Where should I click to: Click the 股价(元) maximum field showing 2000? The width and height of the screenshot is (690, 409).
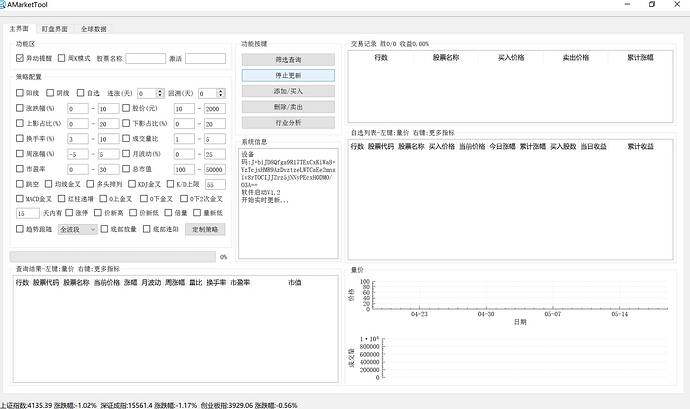215,109
